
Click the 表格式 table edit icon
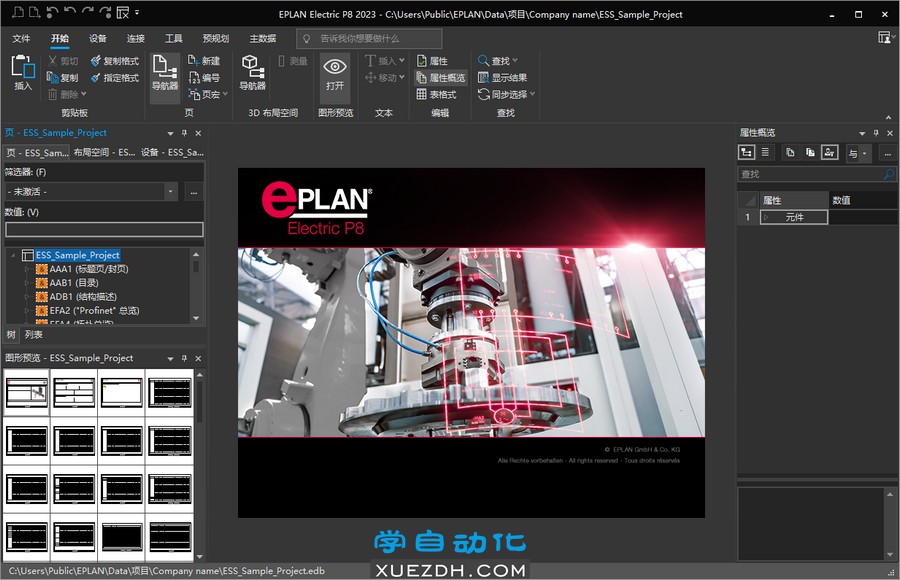coord(422,94)
